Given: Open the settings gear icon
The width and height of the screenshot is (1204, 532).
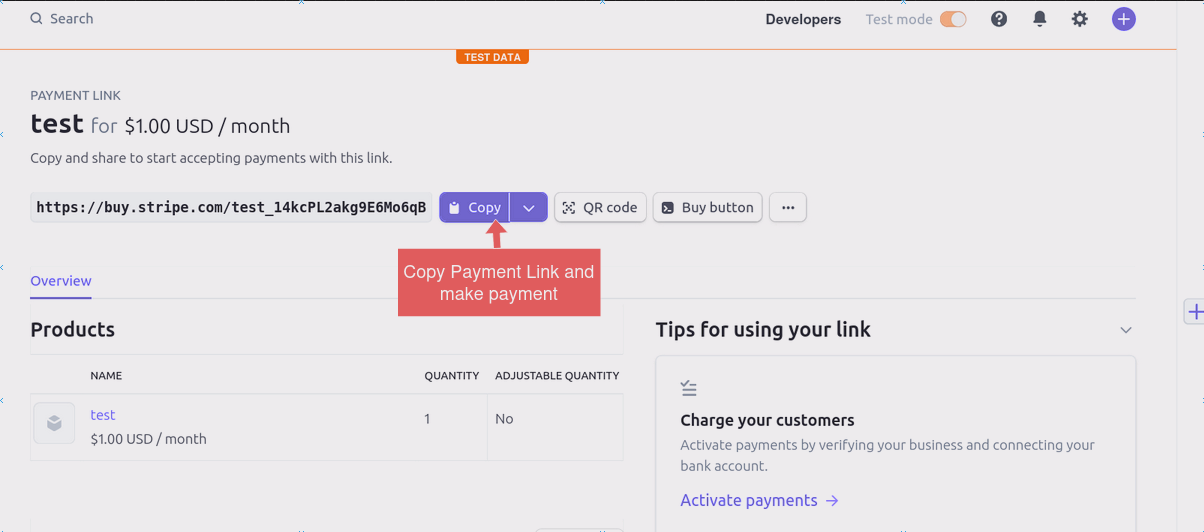Looking at the screenshot, I should [1080, 19].
